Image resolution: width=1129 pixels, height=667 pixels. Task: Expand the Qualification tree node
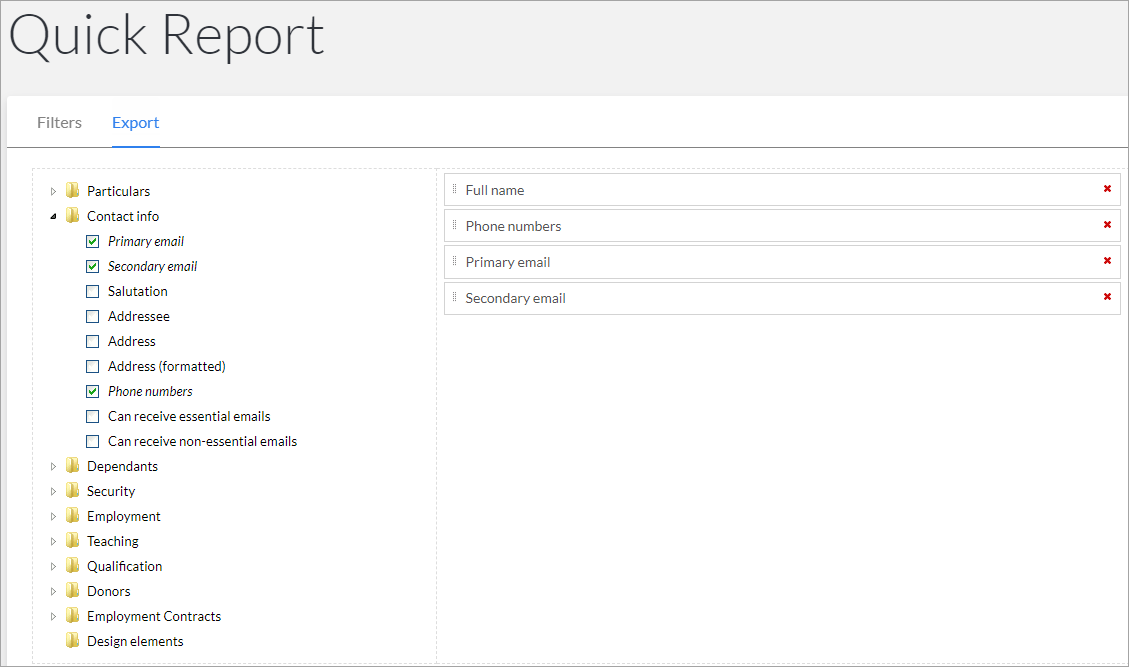point(53,566)
